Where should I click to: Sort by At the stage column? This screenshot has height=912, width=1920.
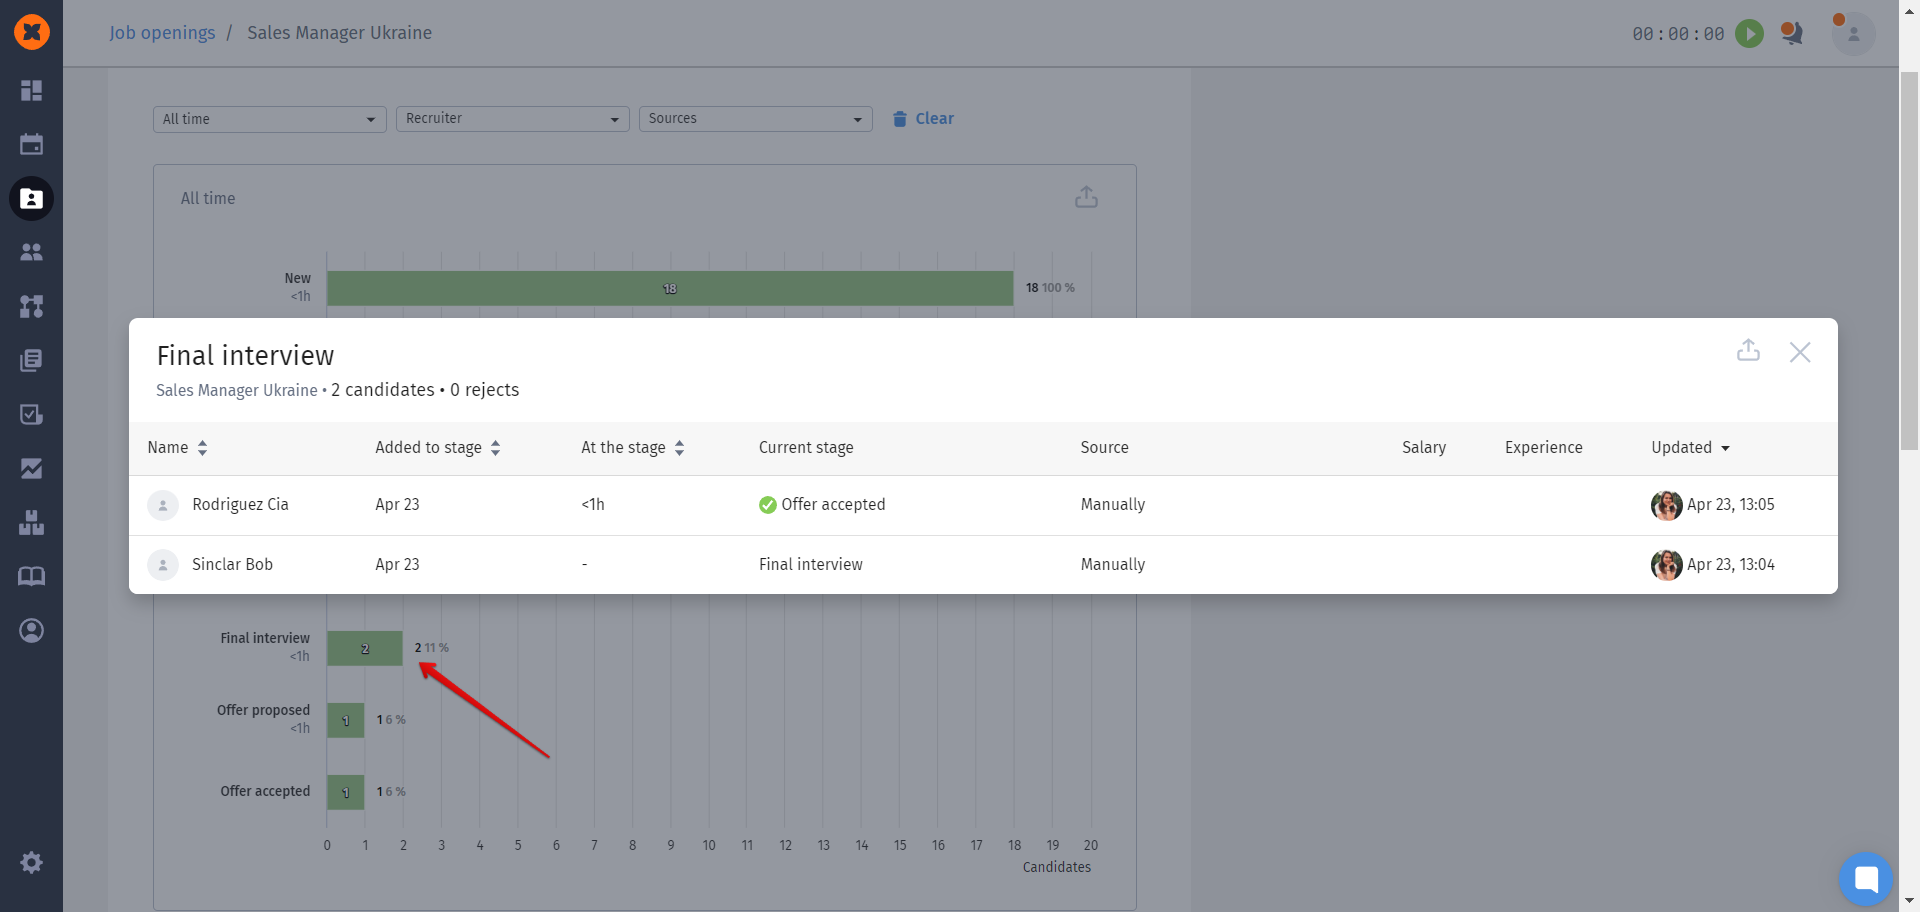click(x=633, y=448)
